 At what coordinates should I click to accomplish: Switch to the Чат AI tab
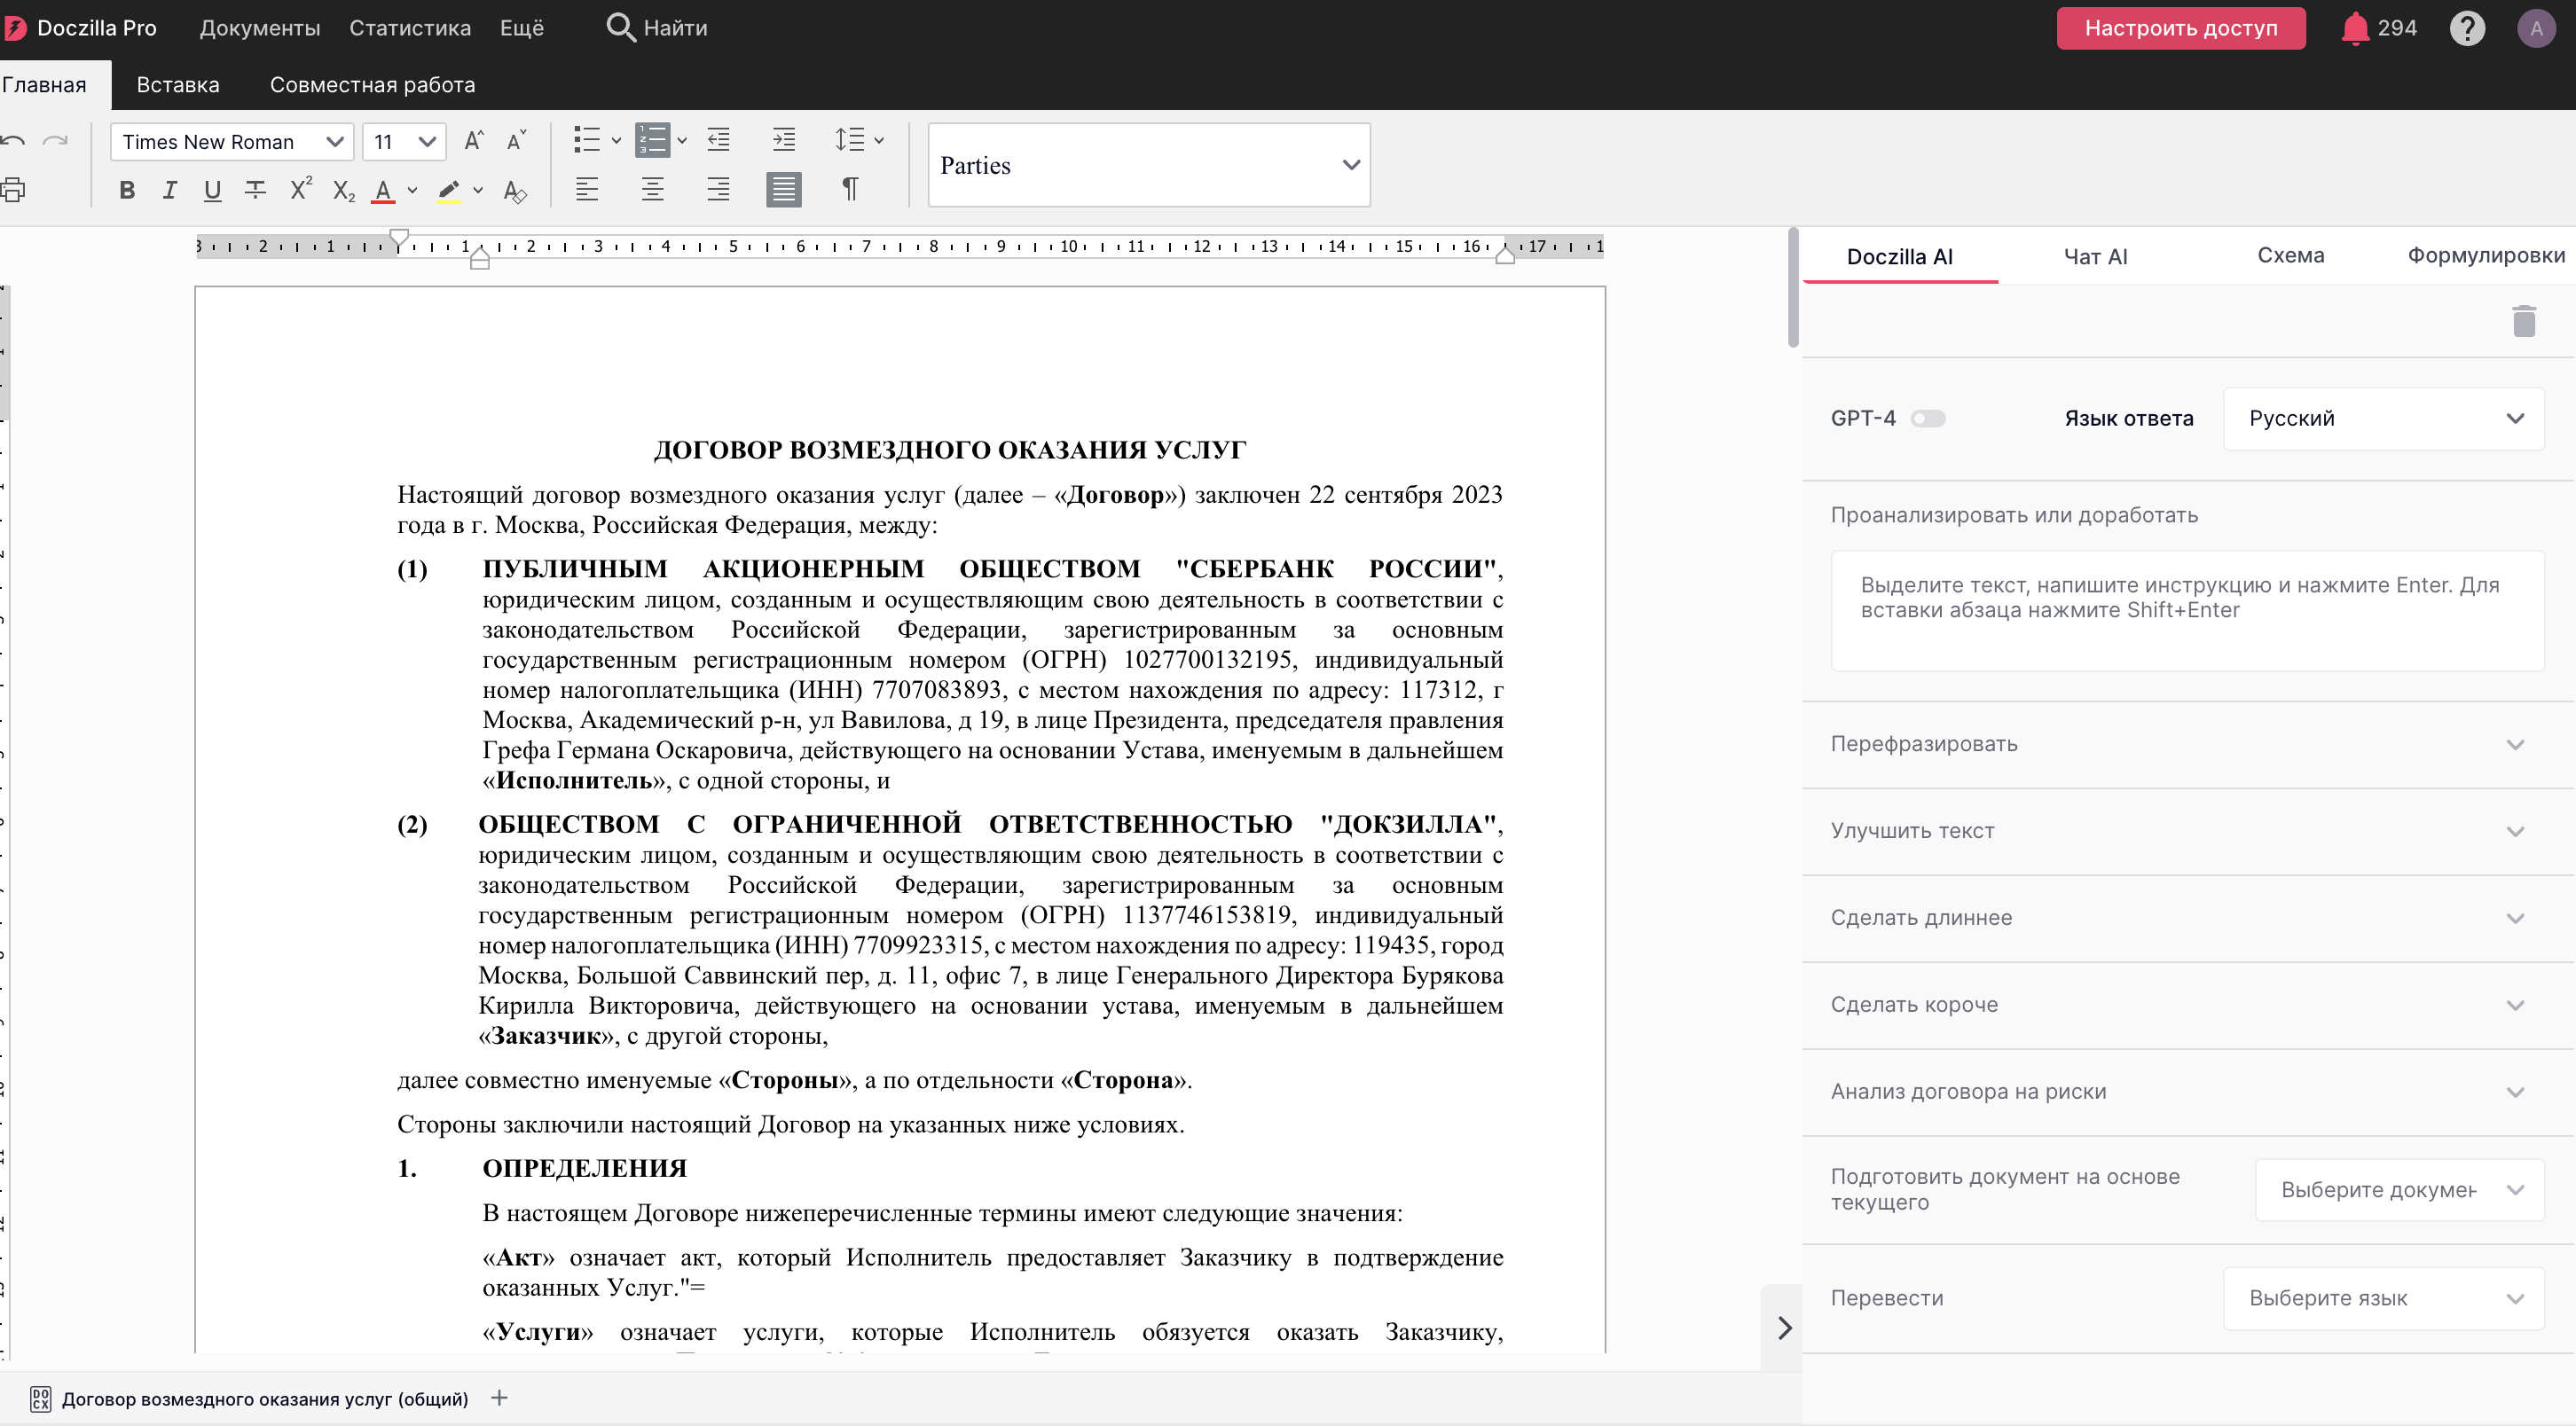[2095, 256]
